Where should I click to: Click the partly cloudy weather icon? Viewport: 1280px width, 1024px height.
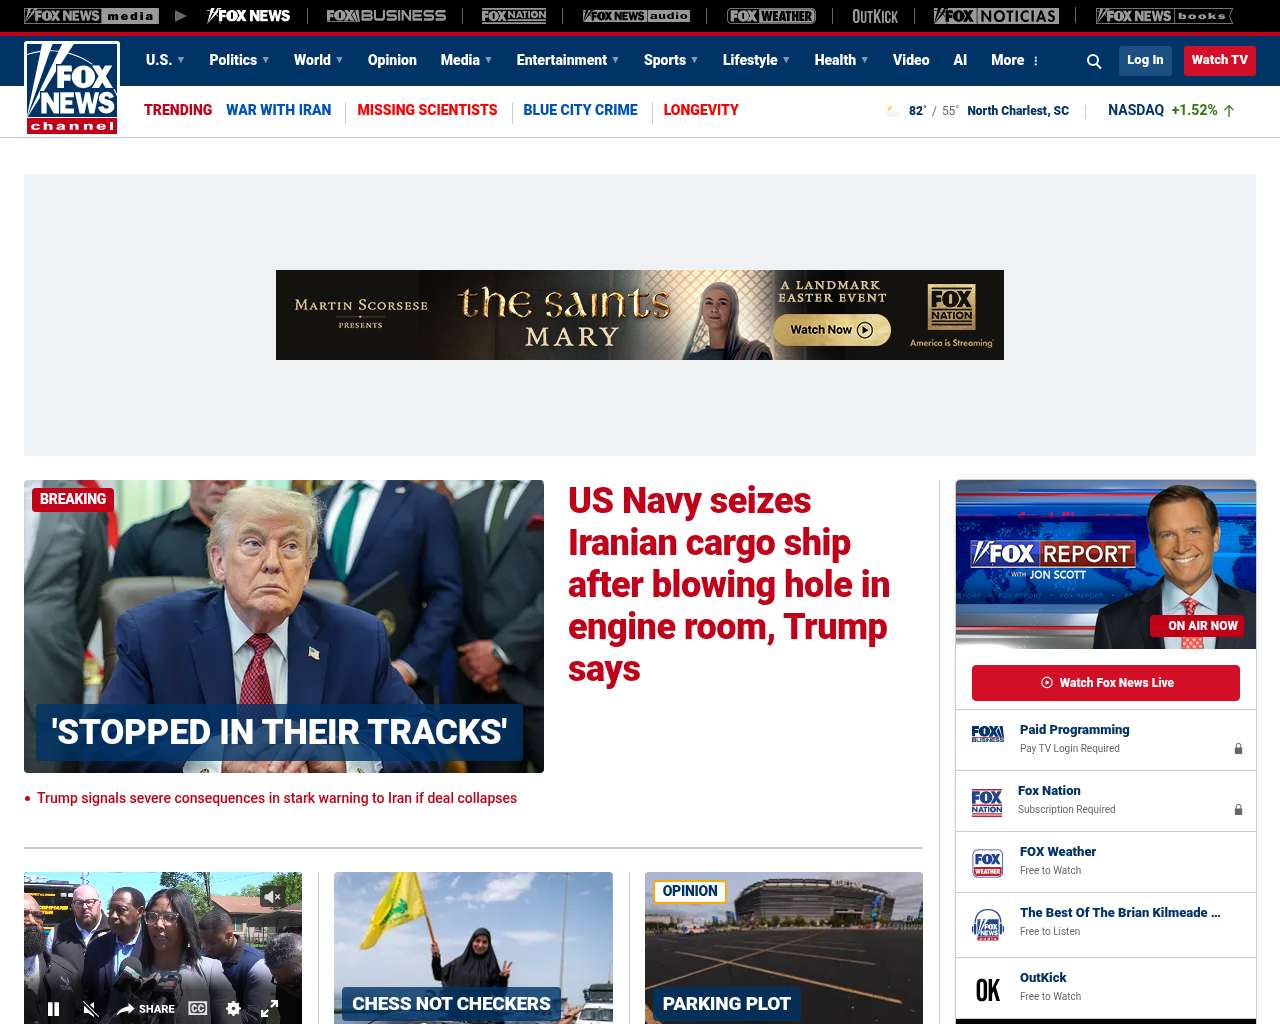click(x=892, y=111)
